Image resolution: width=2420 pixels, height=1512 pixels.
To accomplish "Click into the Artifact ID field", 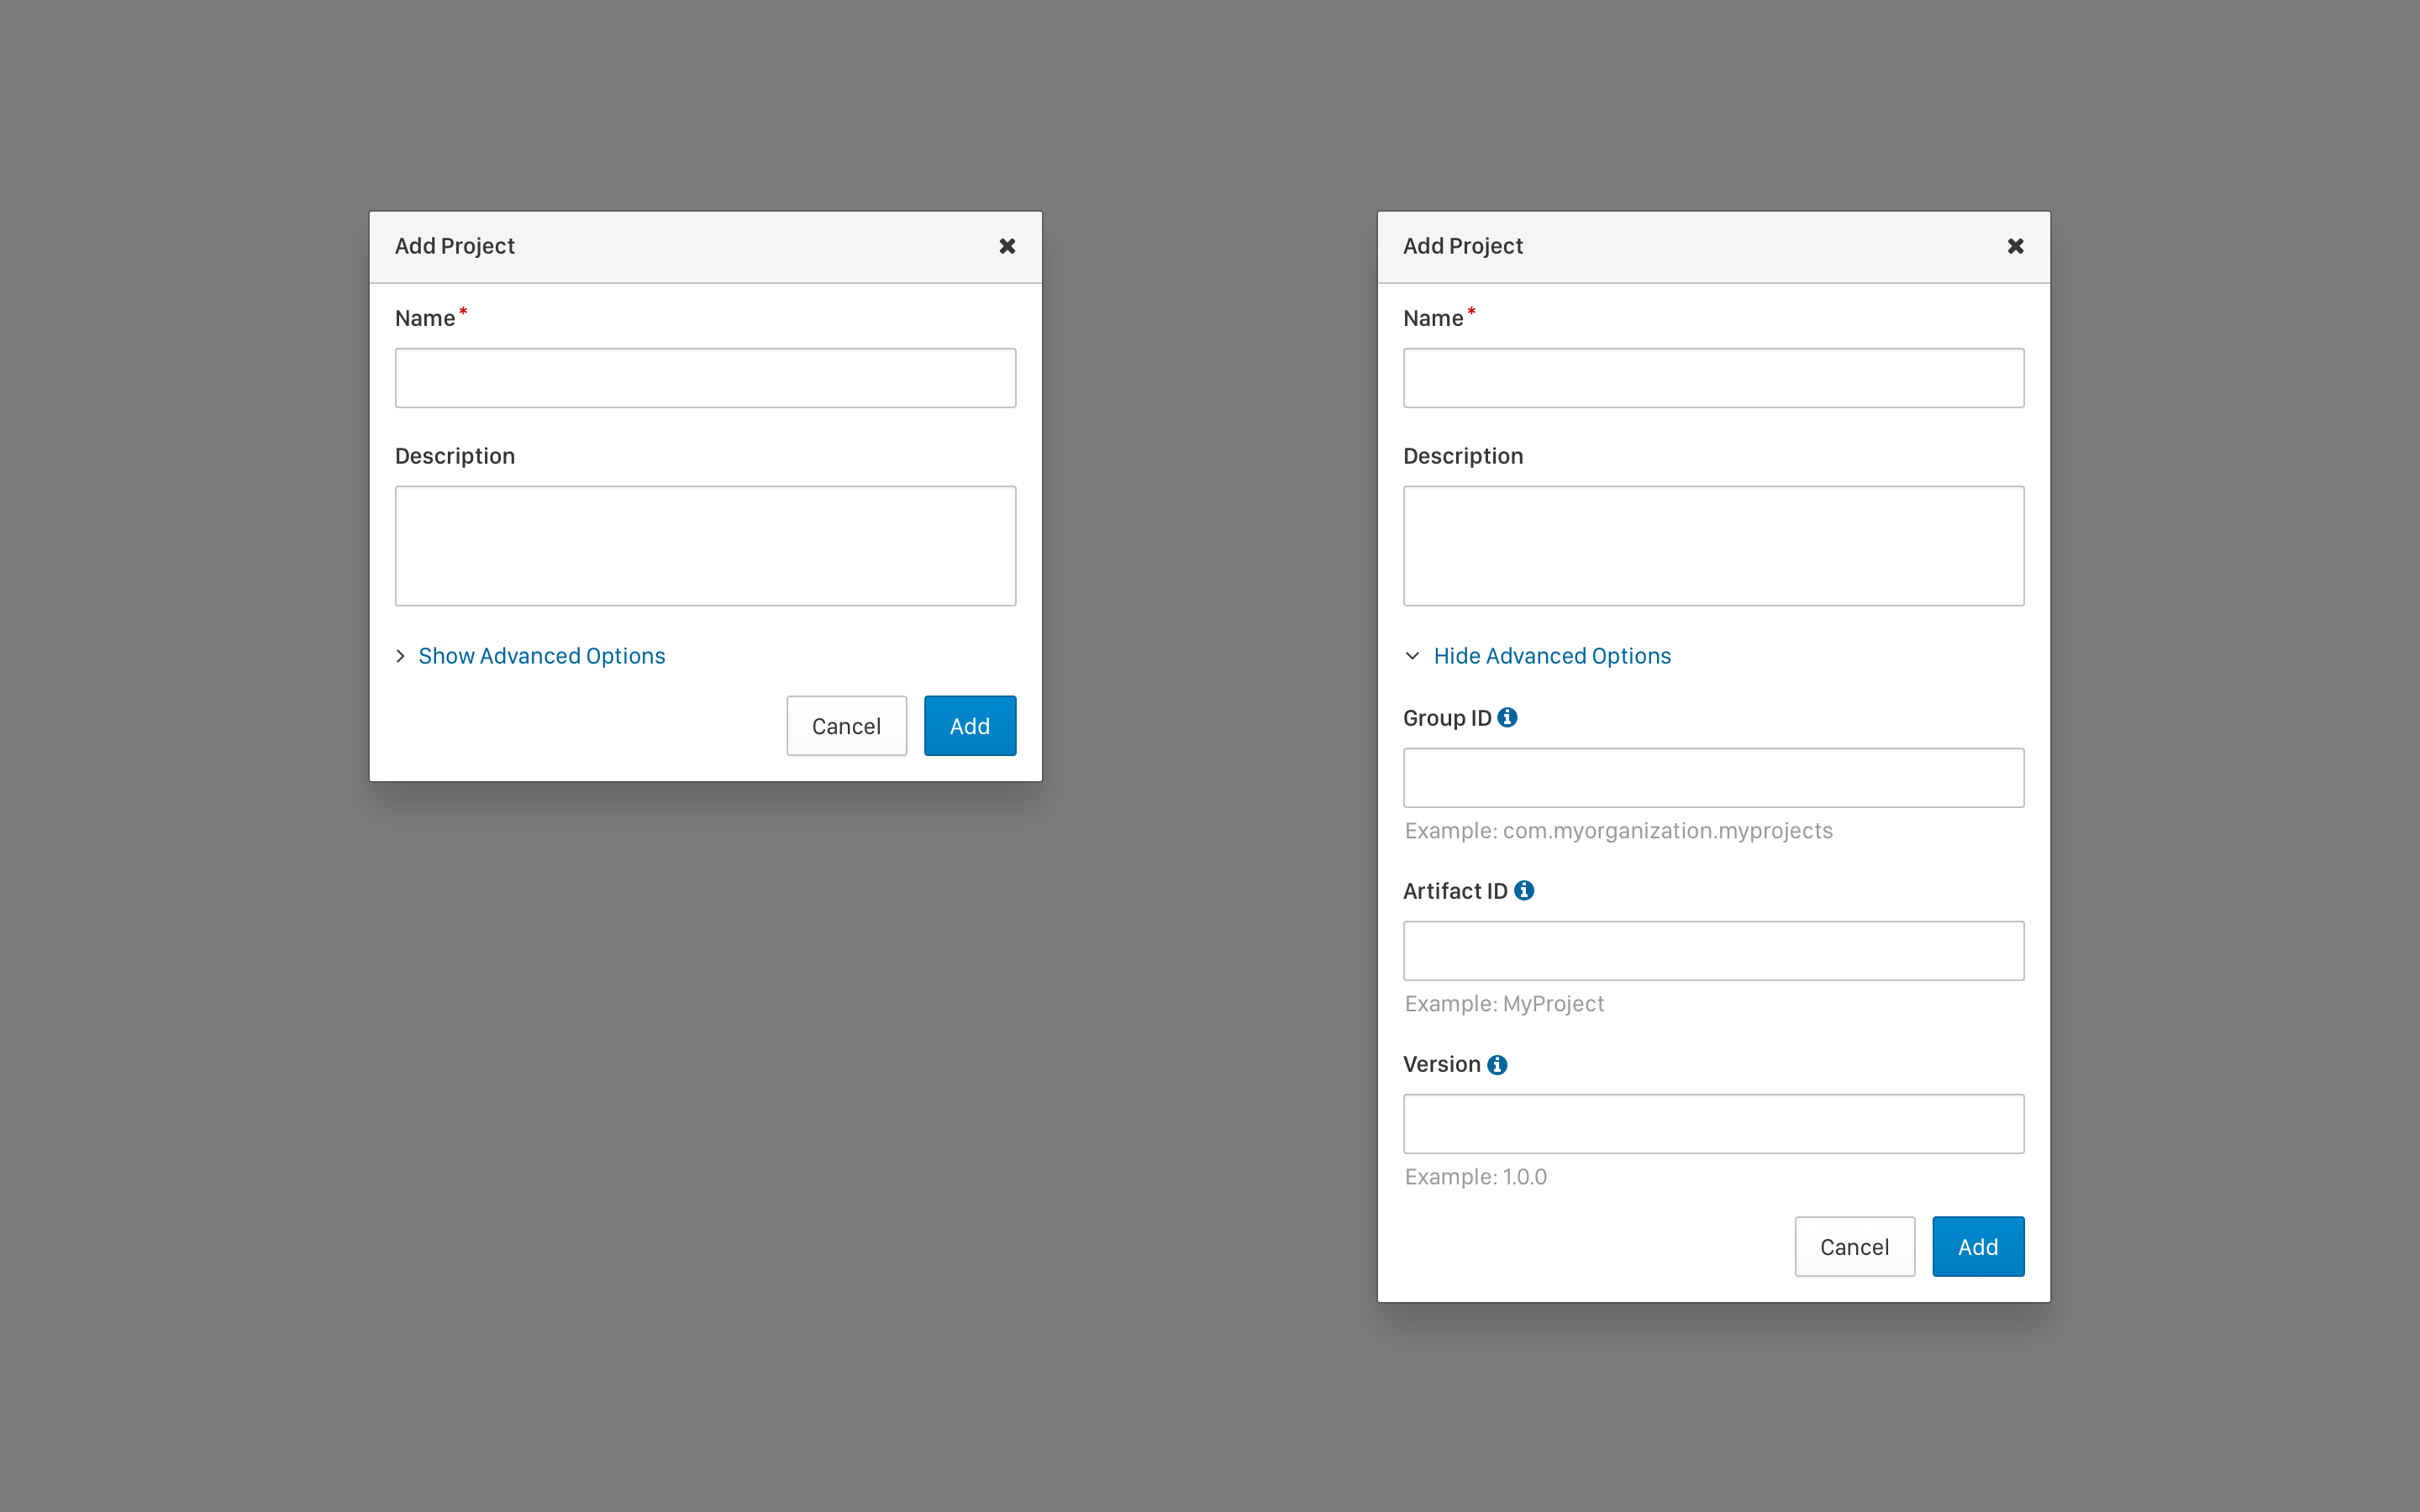I will (1713, 951).
